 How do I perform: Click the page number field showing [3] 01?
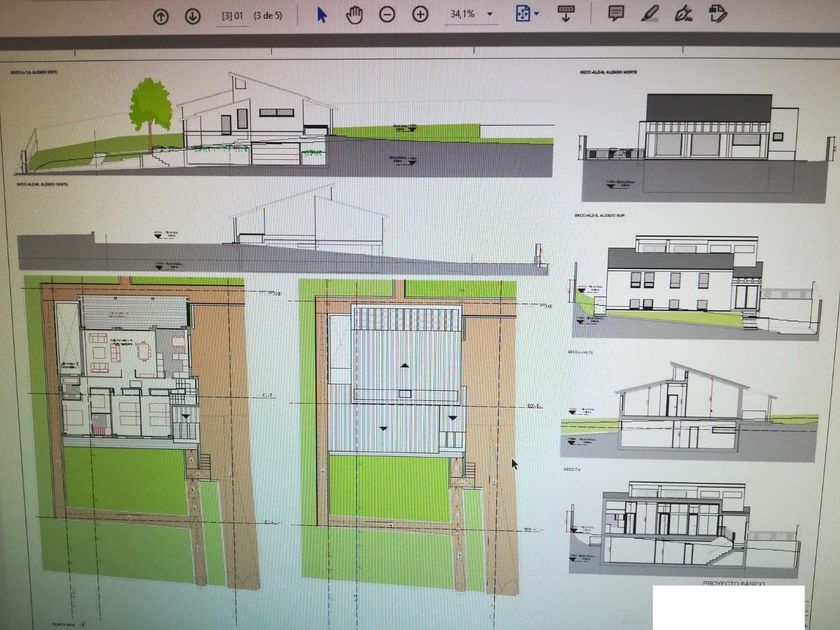coord(232,16)
